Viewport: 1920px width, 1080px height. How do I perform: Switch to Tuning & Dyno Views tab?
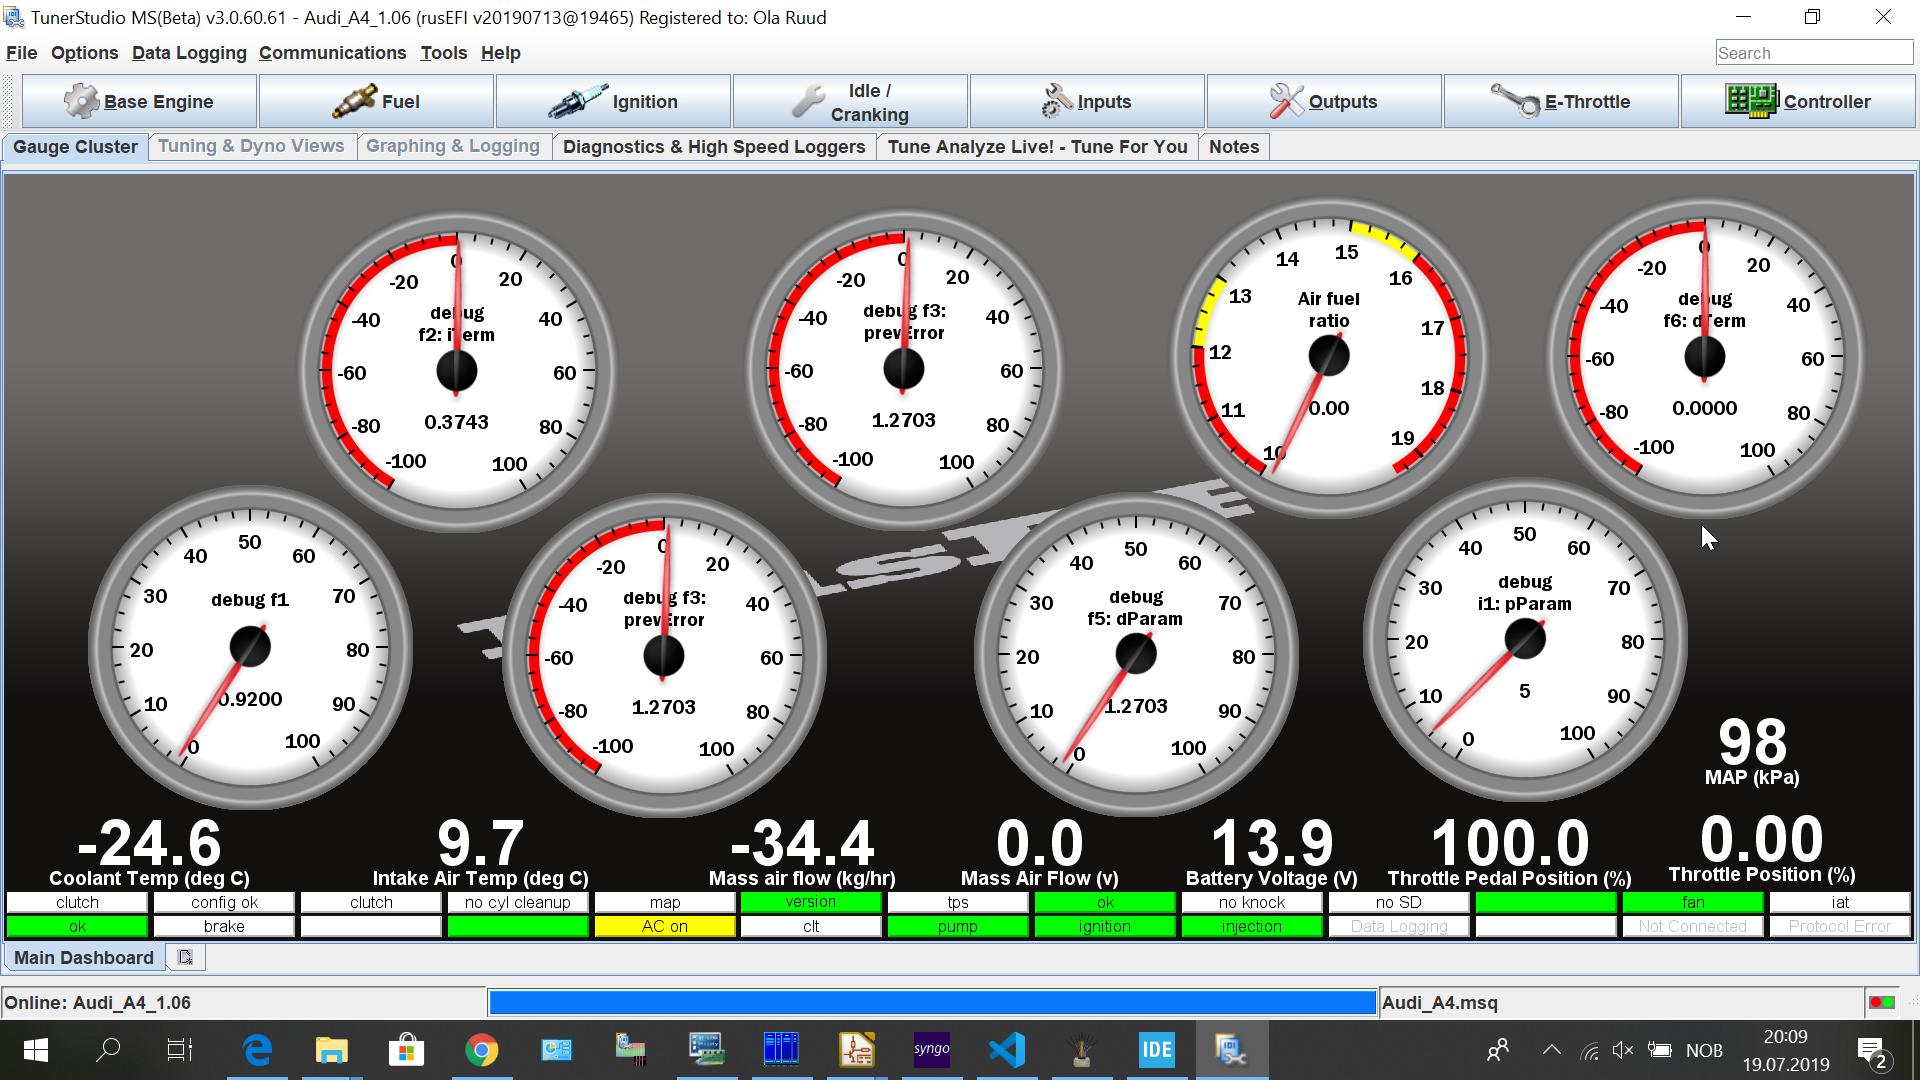[251, 146]
